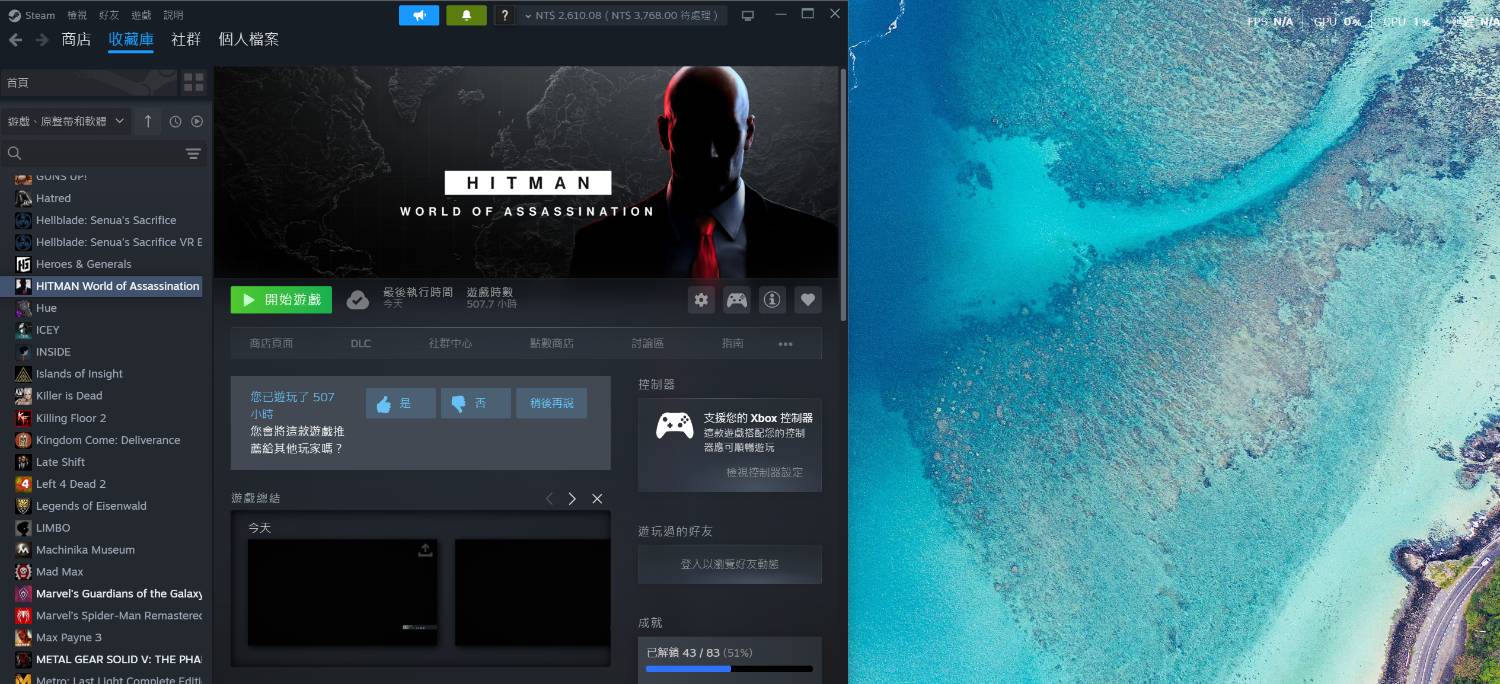Dismiss the 遊戲總結 section with the X

pos(597,498)
